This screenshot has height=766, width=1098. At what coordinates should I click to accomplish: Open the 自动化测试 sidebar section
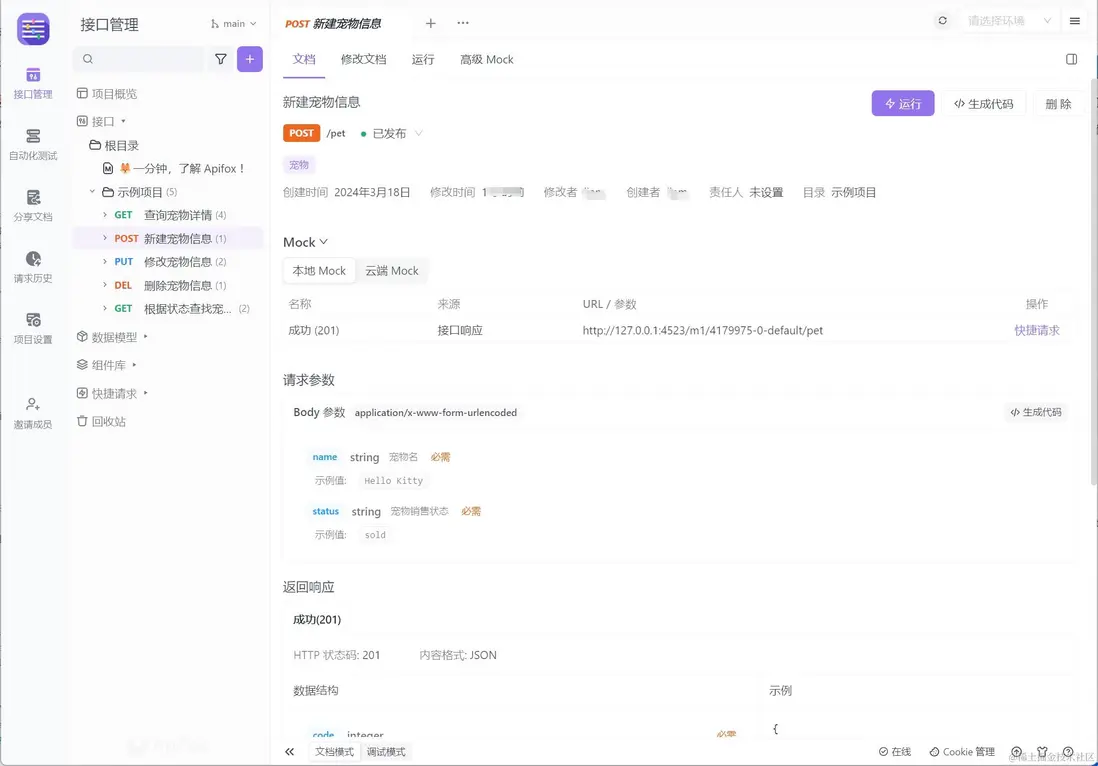(x=33, y=145)
